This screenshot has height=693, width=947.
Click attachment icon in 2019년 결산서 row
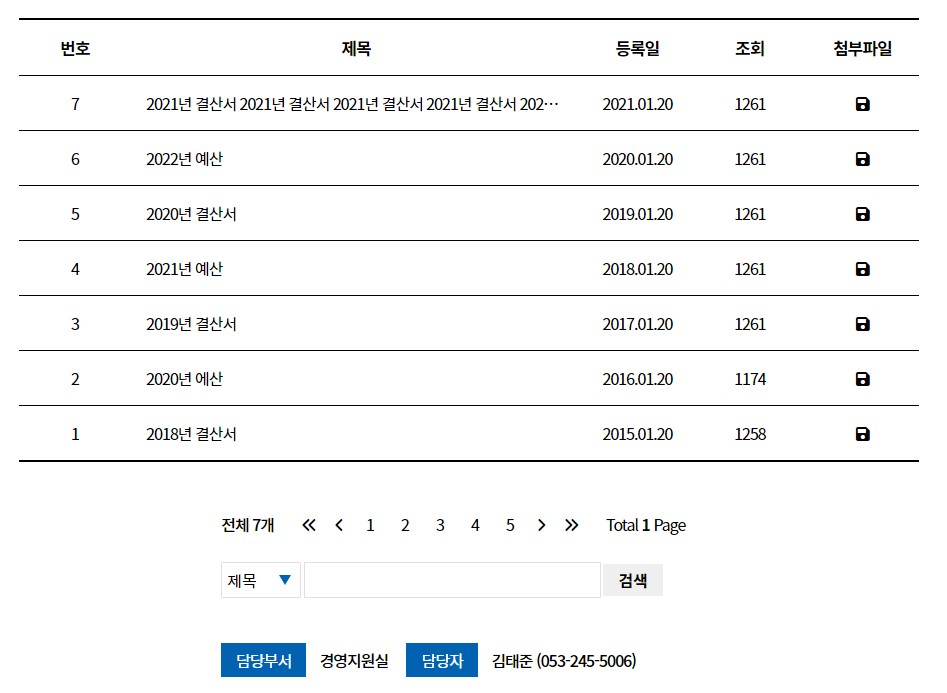pyautogui.click(x=862, y=324)
